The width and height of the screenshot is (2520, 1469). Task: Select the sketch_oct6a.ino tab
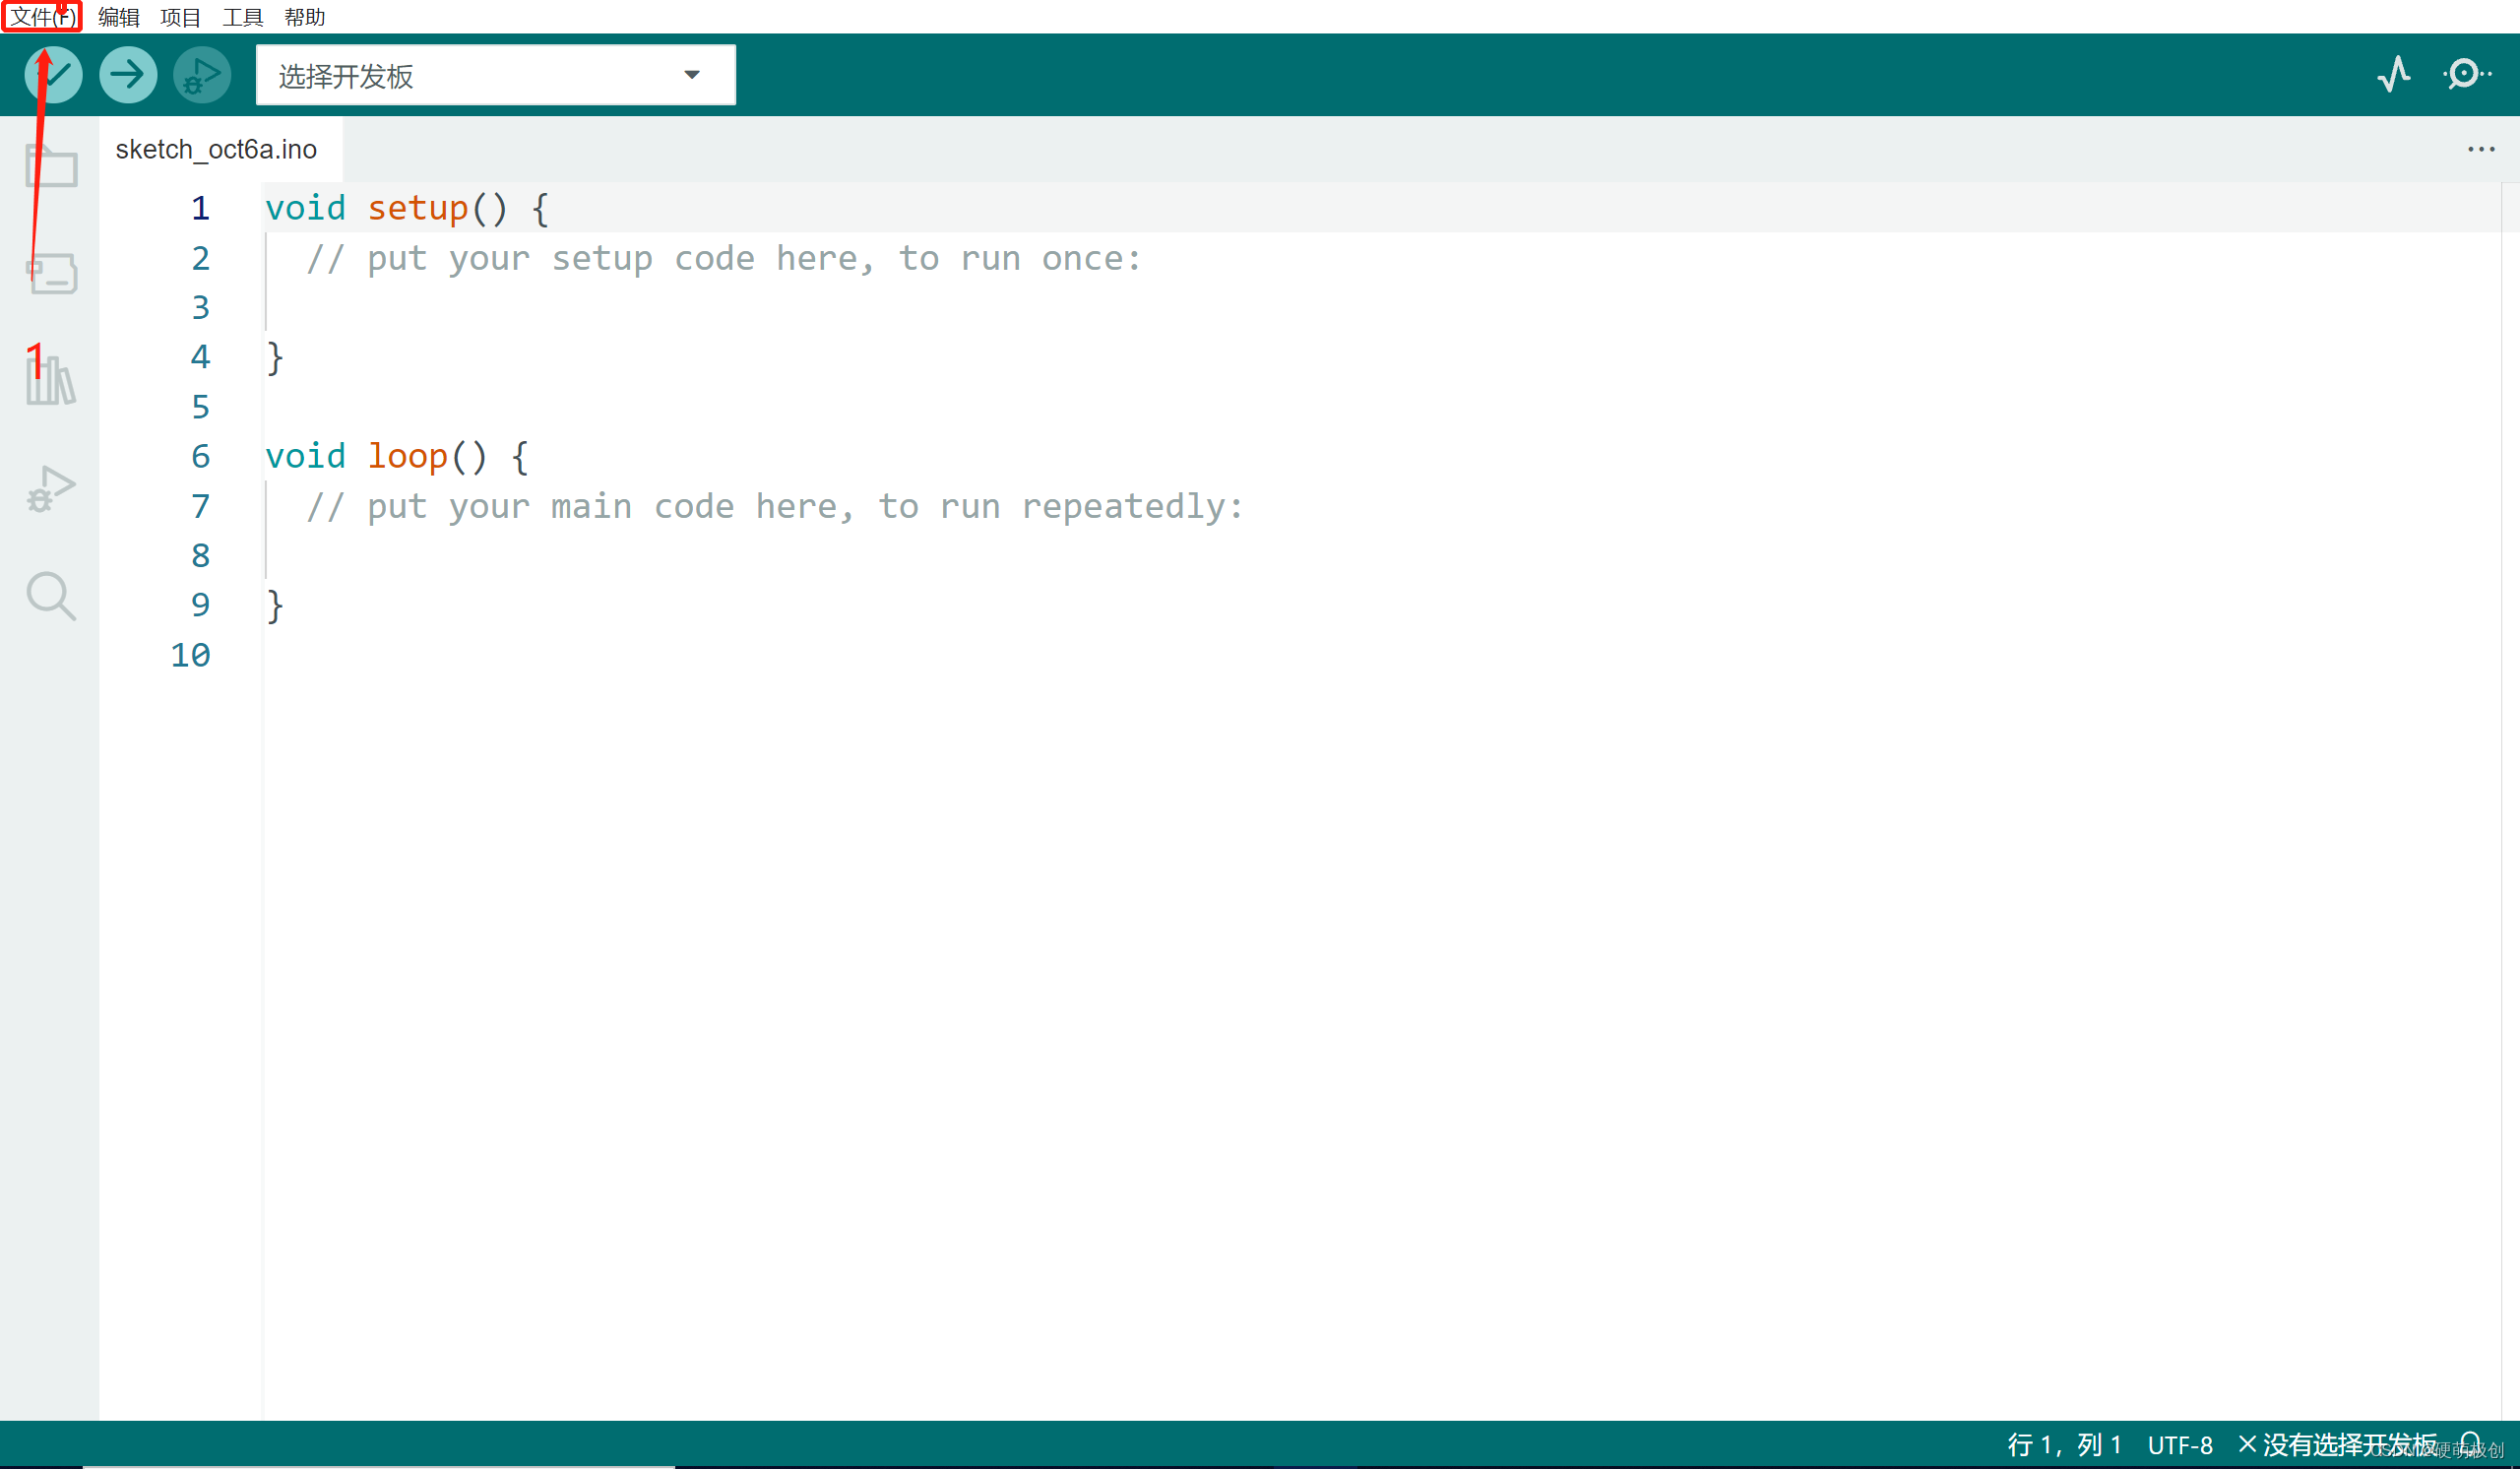pos(216,150)
